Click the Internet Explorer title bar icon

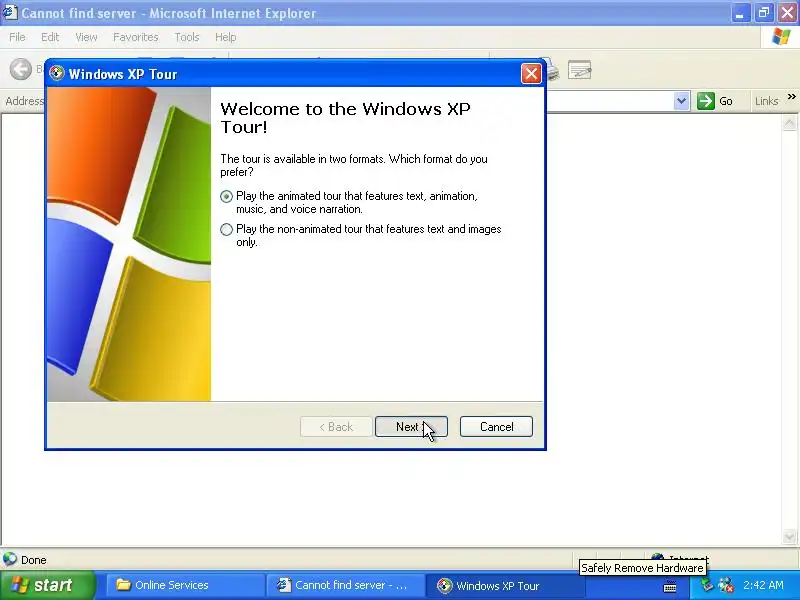pos(10,12)
